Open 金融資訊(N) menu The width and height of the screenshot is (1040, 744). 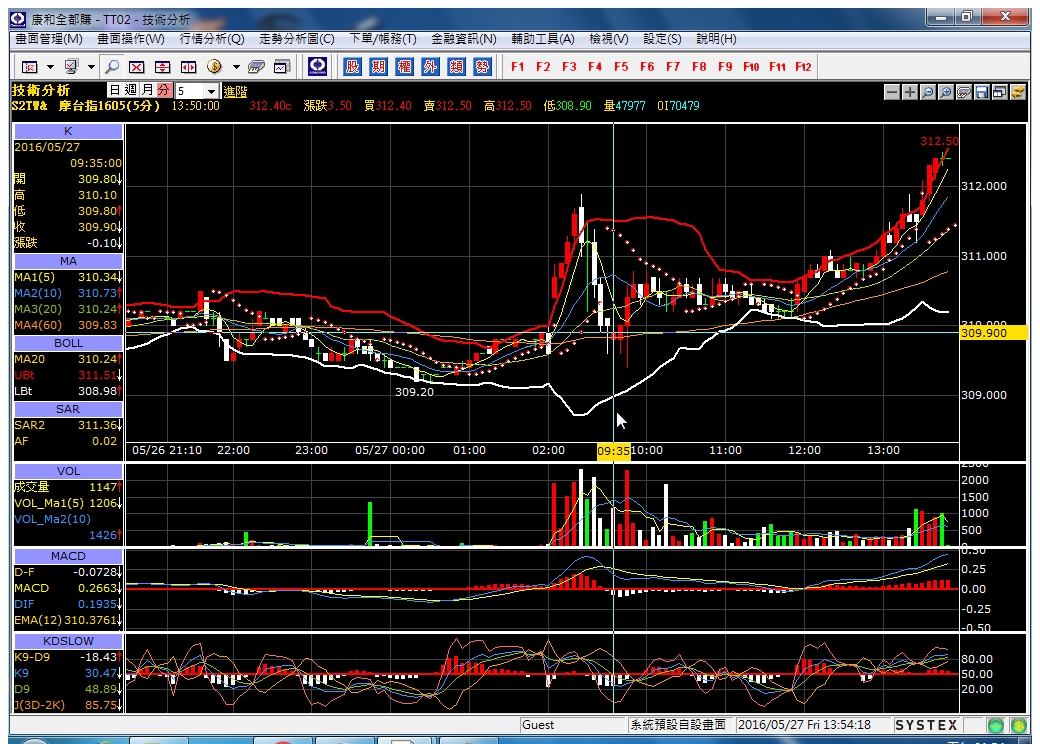click(464, 39)
